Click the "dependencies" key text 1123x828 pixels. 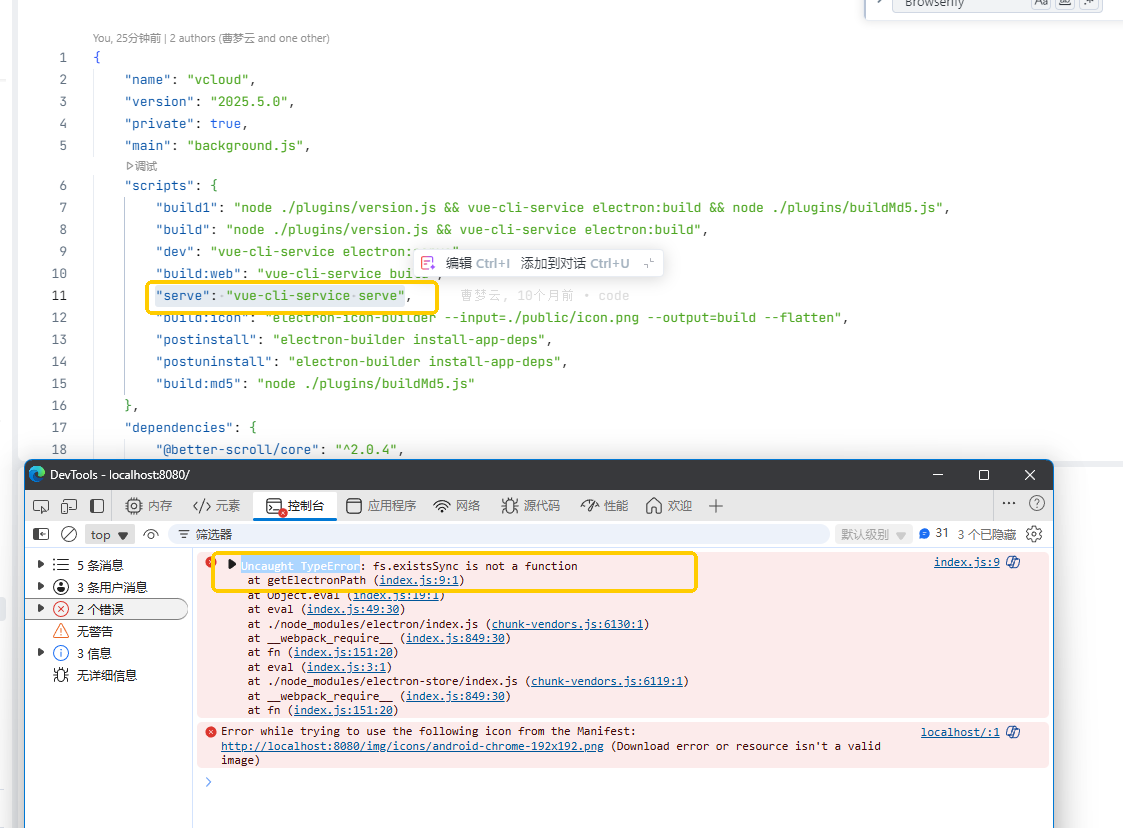pyautogui.click(x=179, y=428)
